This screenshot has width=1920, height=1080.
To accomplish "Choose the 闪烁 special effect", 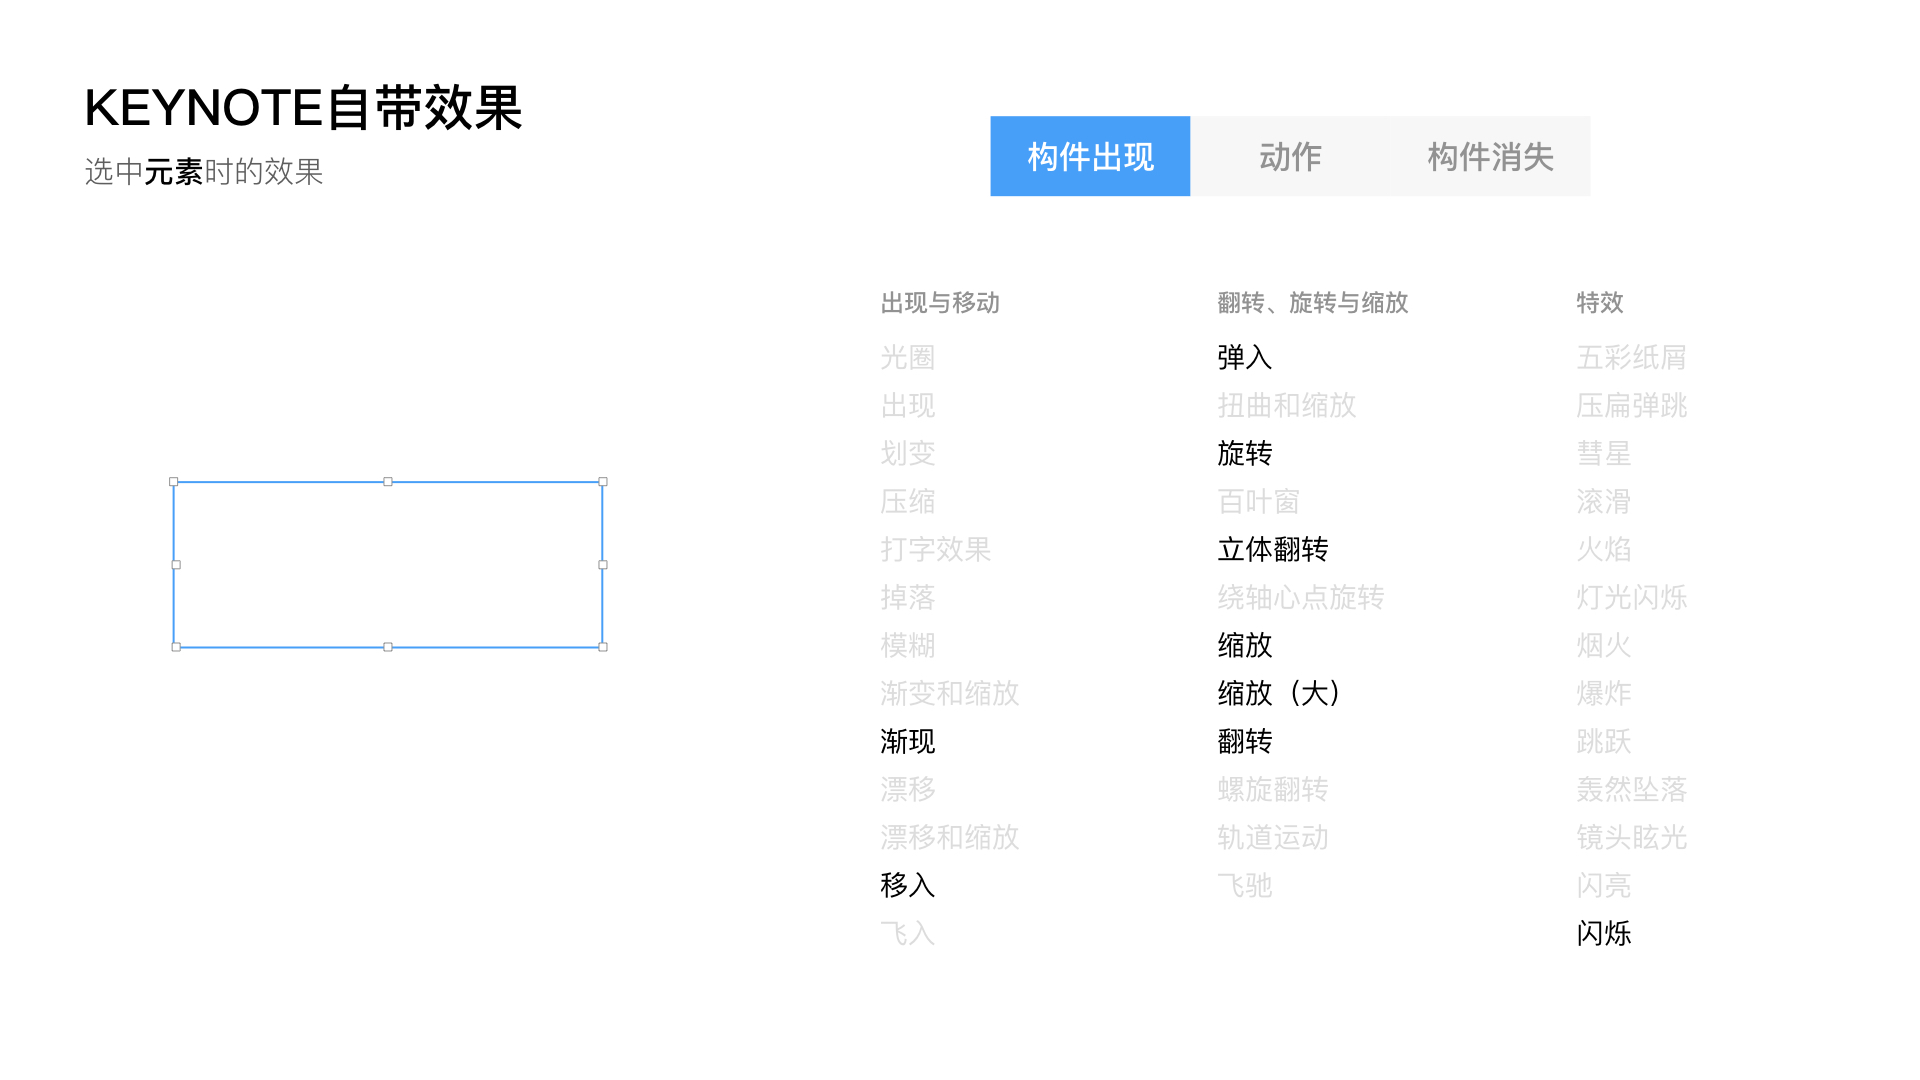I will point(1603,933).
